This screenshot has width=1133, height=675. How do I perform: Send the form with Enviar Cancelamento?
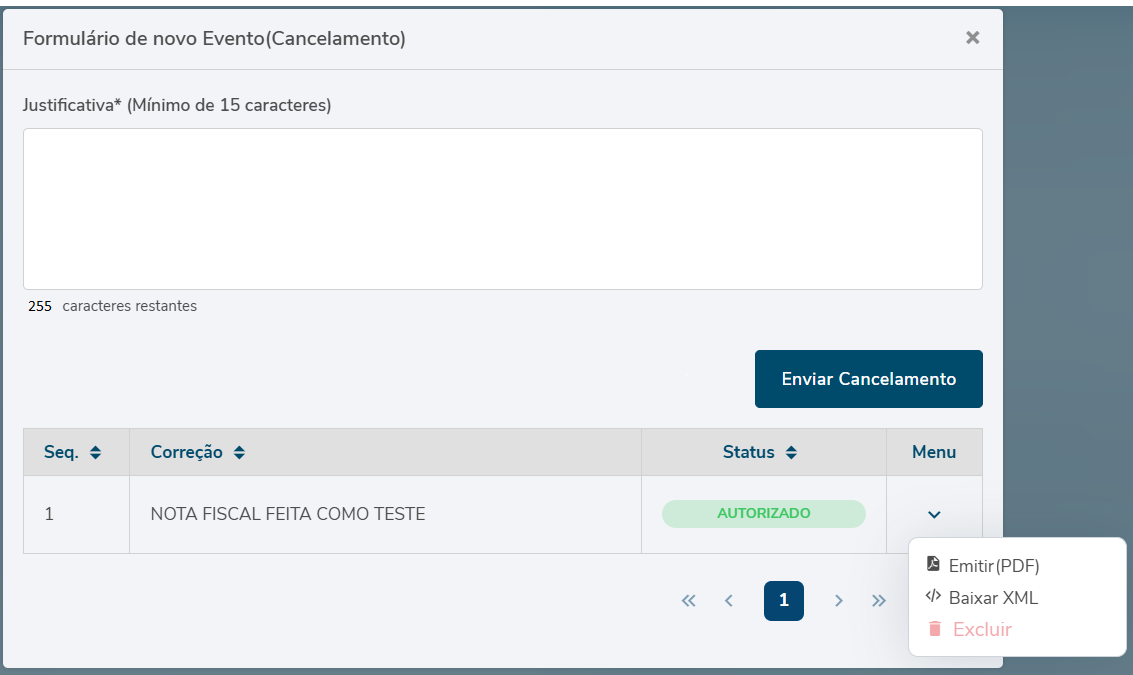[868, 379]
